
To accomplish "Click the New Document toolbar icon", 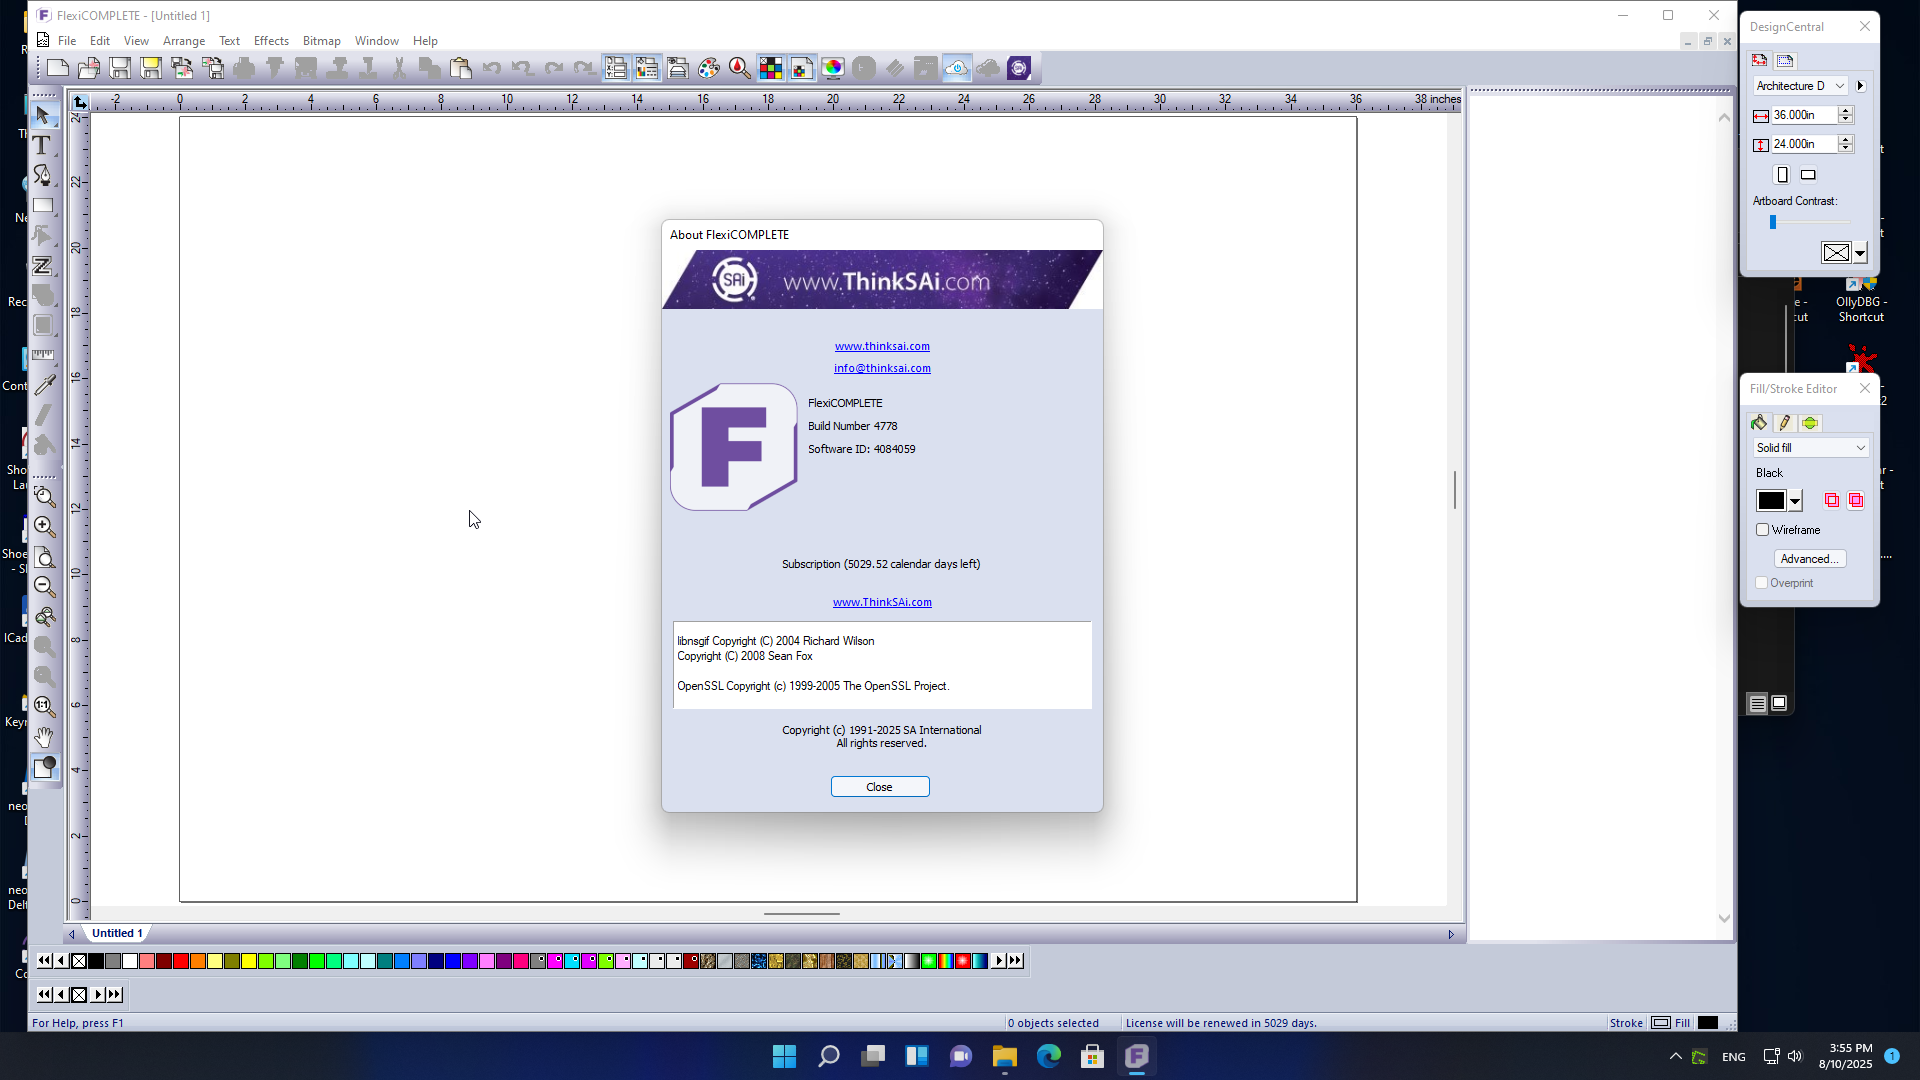I will 58,68.
